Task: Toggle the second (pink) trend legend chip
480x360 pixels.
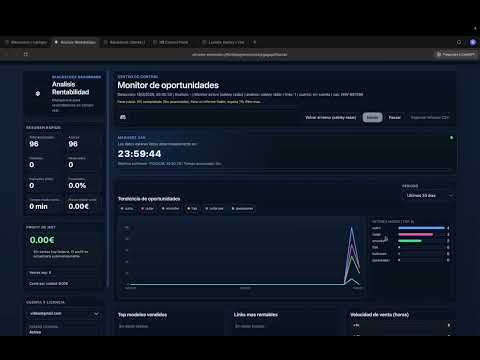Action: pos(147,209)
